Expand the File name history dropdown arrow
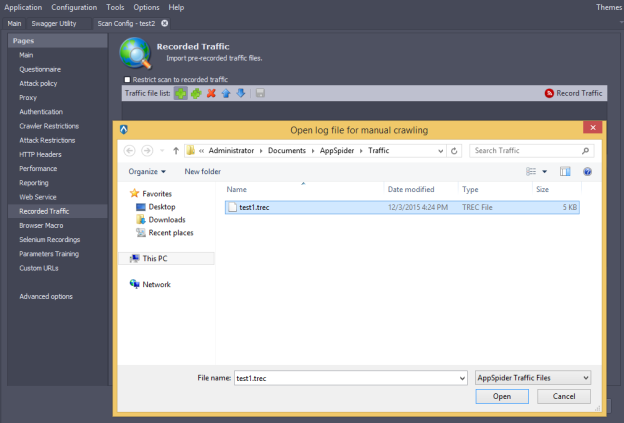The height and width of the screenshot is (423, 624). 461,378
